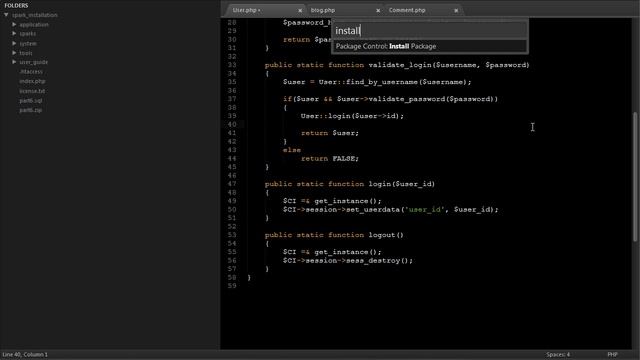Click the validate_login function declaration line
The height and width of the screenshot is (360, 640).
coord(397,65)
